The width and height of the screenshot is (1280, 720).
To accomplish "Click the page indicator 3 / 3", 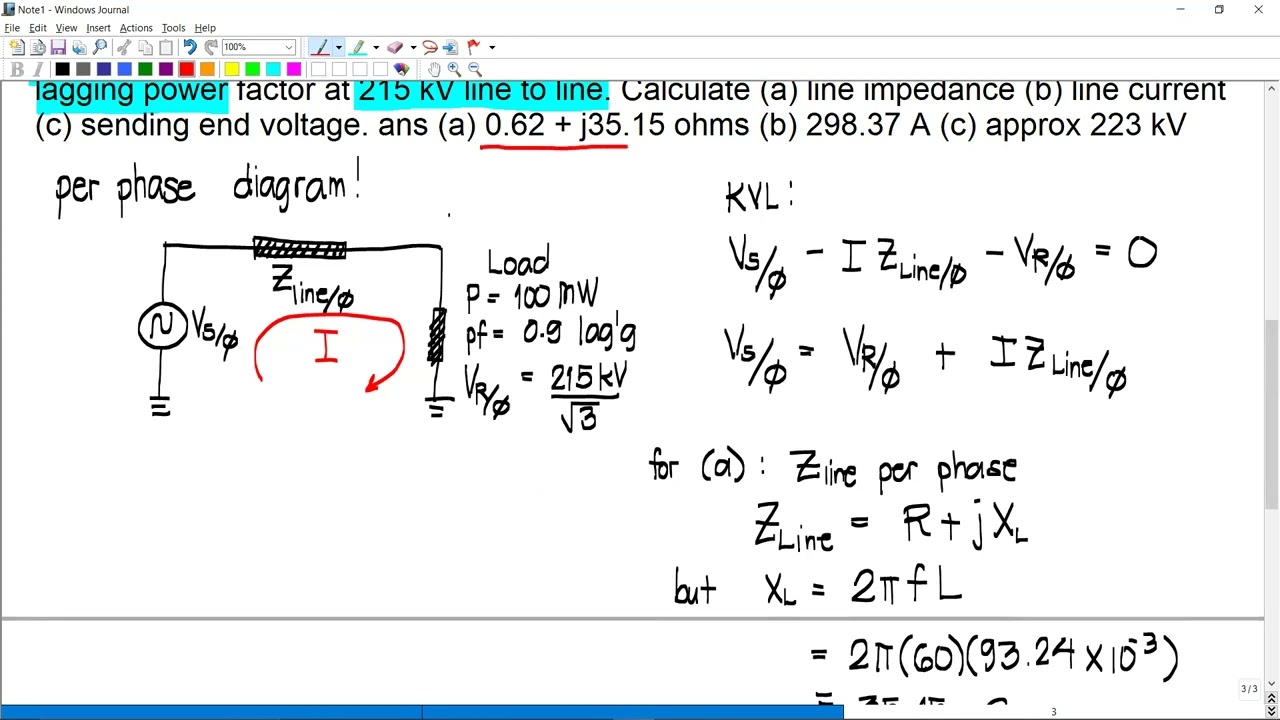I will [1249, 689].
